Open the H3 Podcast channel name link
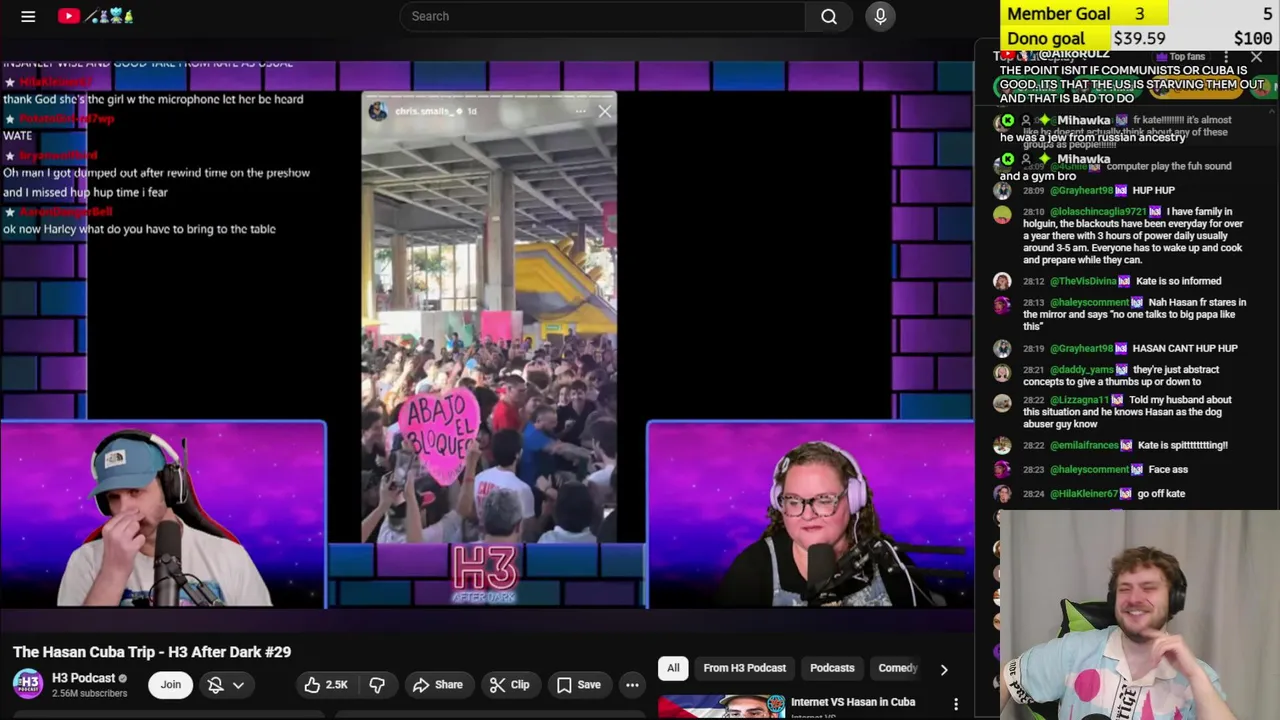The height and width of the screenshot is (720, 1280). 83,678
